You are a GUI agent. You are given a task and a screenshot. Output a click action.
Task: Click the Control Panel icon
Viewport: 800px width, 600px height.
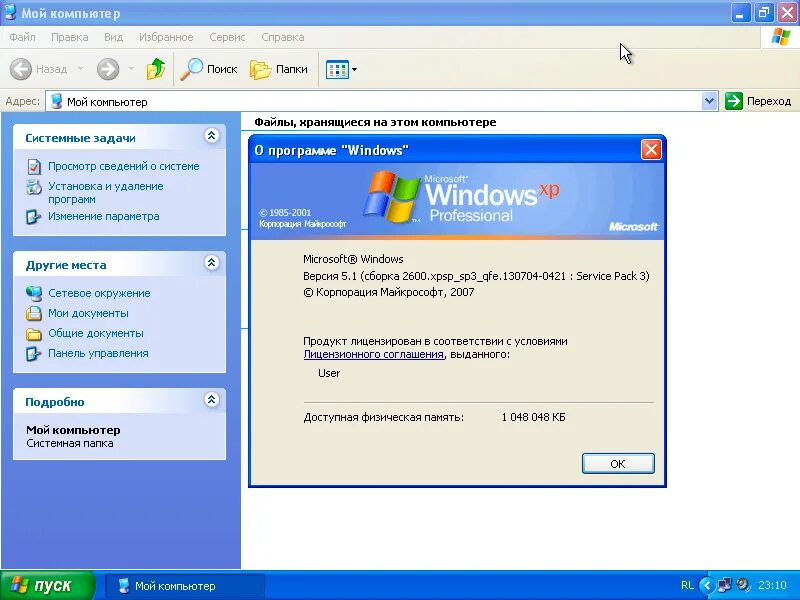point(34,354)
